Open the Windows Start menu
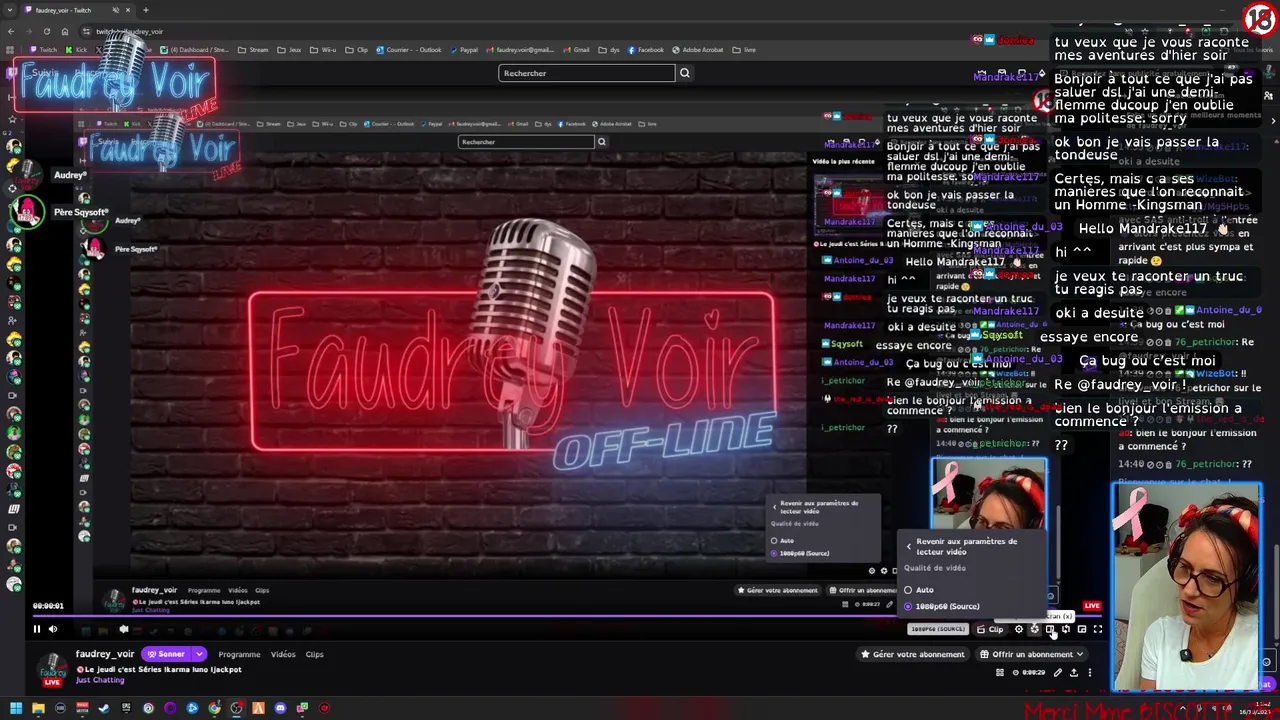1280x720 pixels. coord(15,709)
